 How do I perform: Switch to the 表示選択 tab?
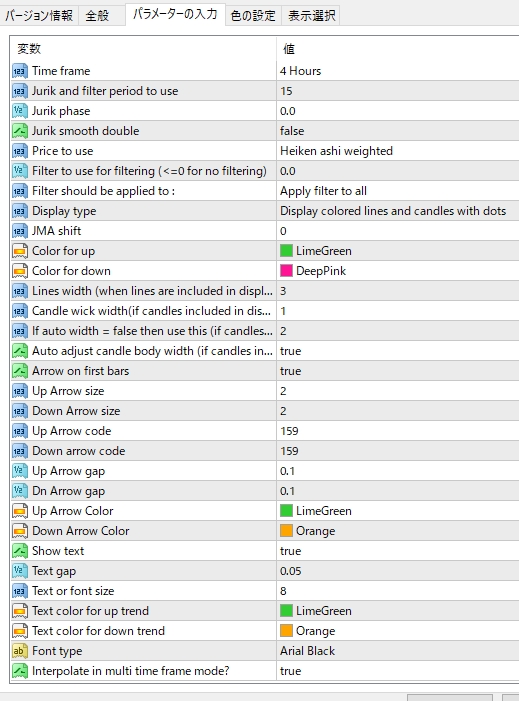311,16
